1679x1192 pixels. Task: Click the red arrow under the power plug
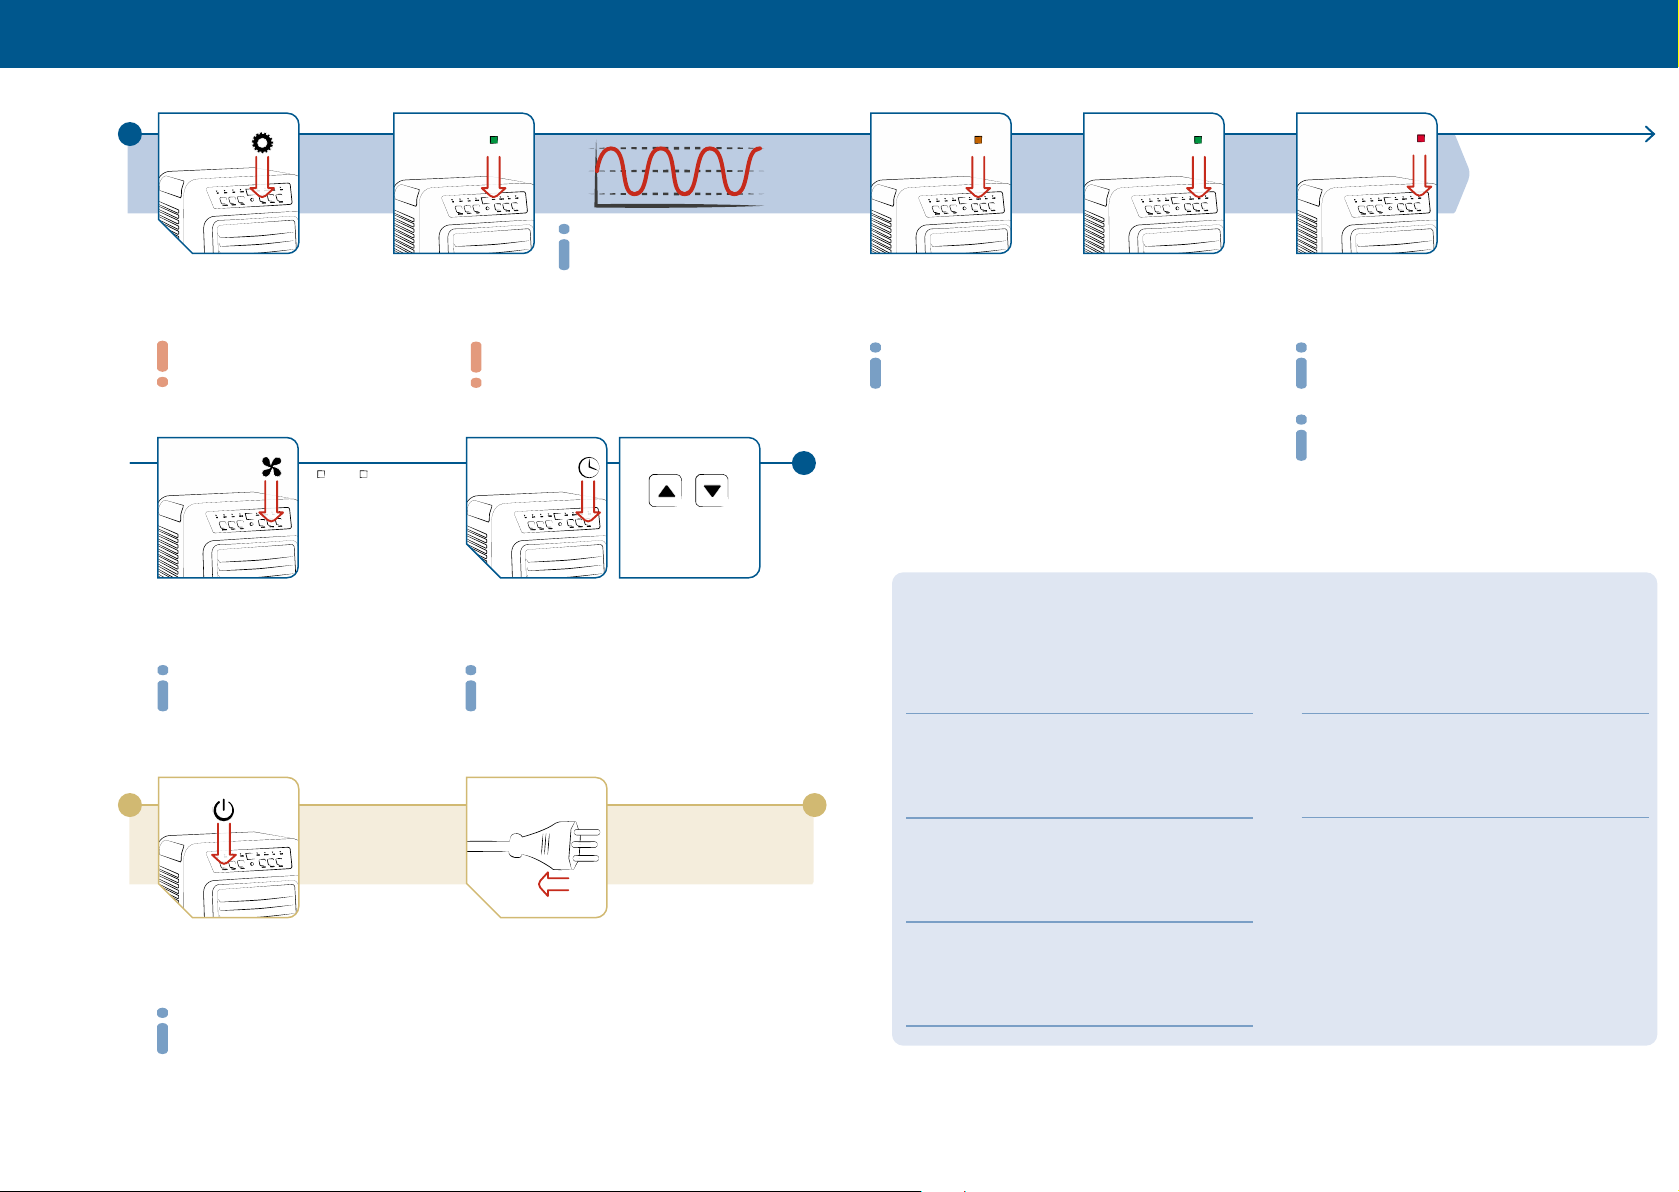[554, 884]
